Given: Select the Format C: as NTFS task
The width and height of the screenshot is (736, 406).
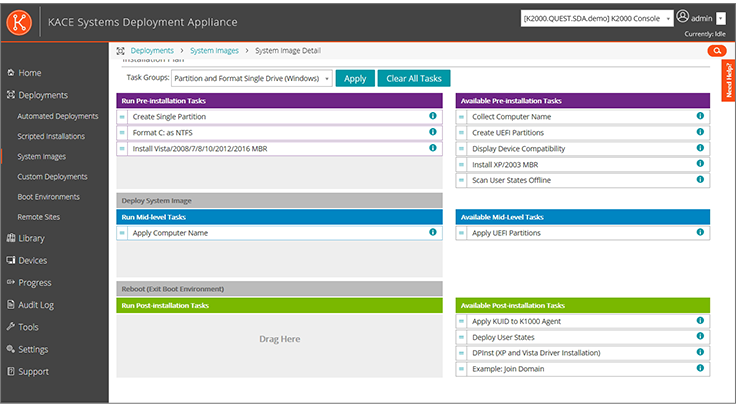Looking at the screenshot, I should click(x=279, y=133).
